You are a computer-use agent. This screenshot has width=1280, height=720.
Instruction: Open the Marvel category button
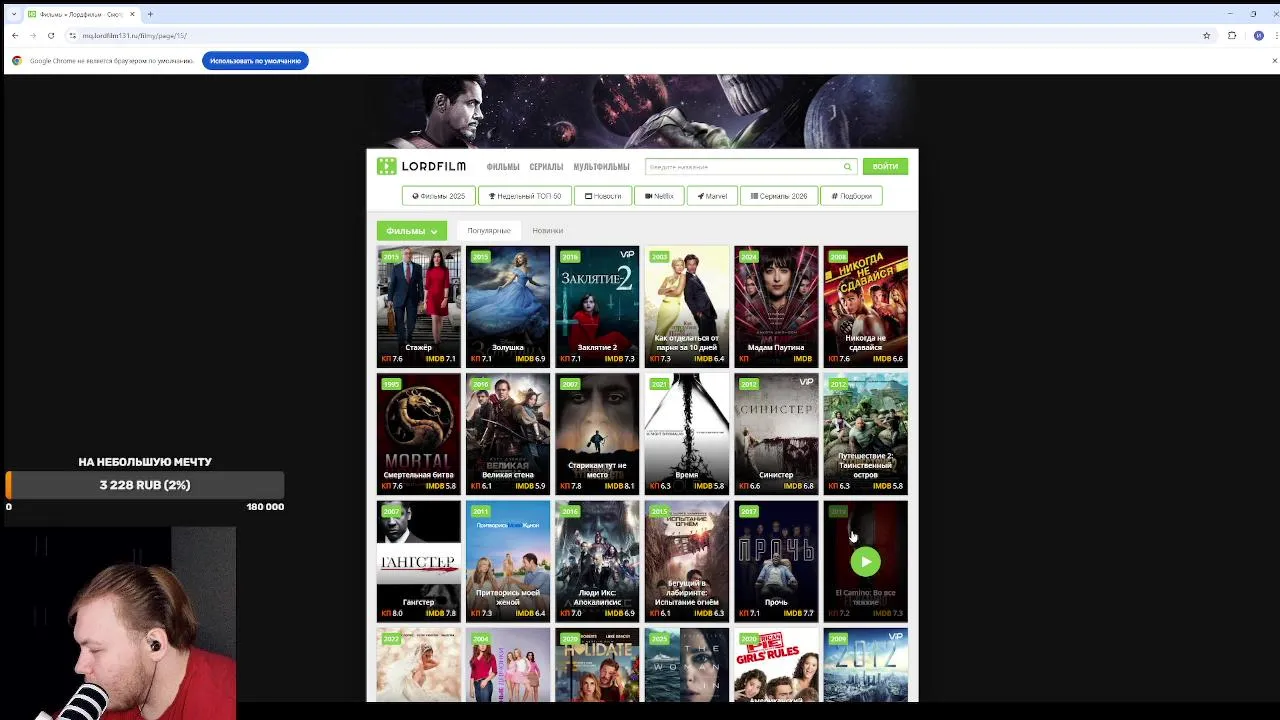712,196
